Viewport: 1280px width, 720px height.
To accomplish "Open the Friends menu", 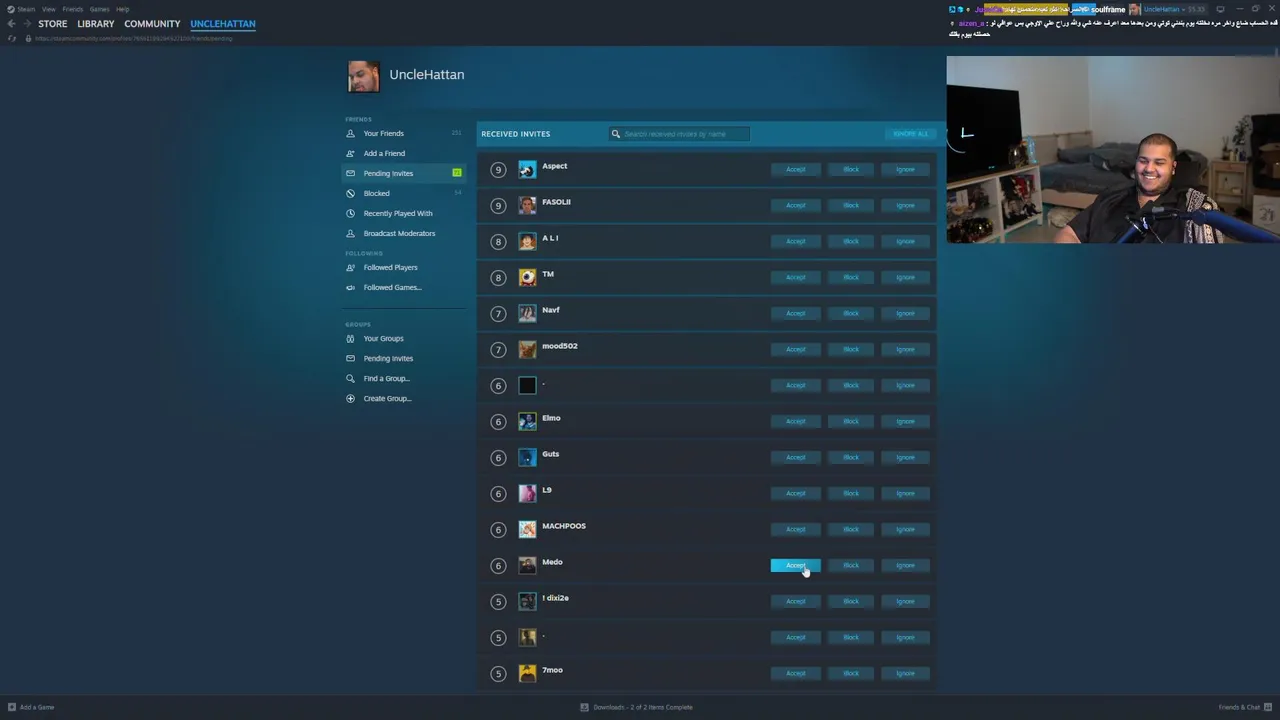I will [73, 9].
